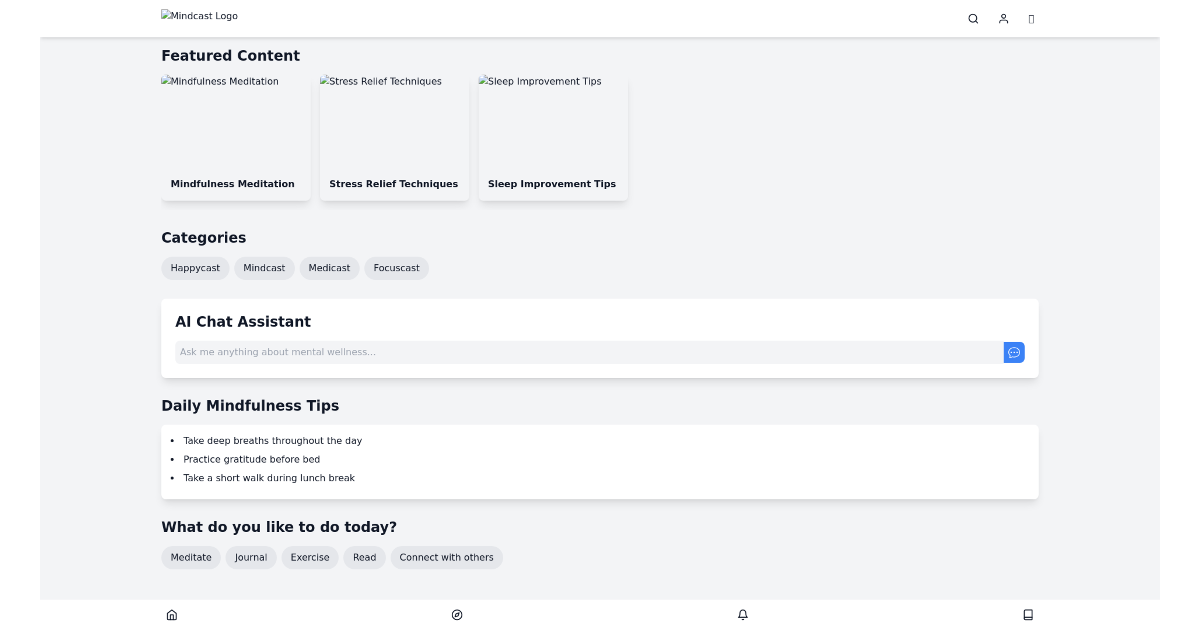Toggle the Connect with others chip

pyautogui.click(x=447, y=557)
